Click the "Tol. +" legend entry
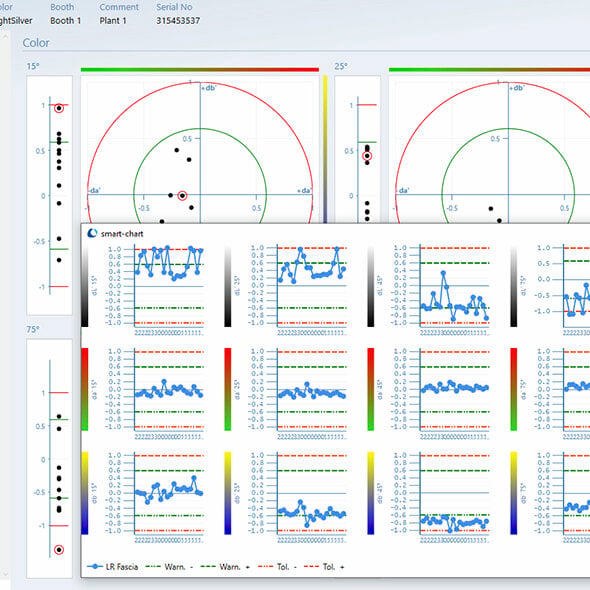The image size is (590, 590). click(324, 567)
